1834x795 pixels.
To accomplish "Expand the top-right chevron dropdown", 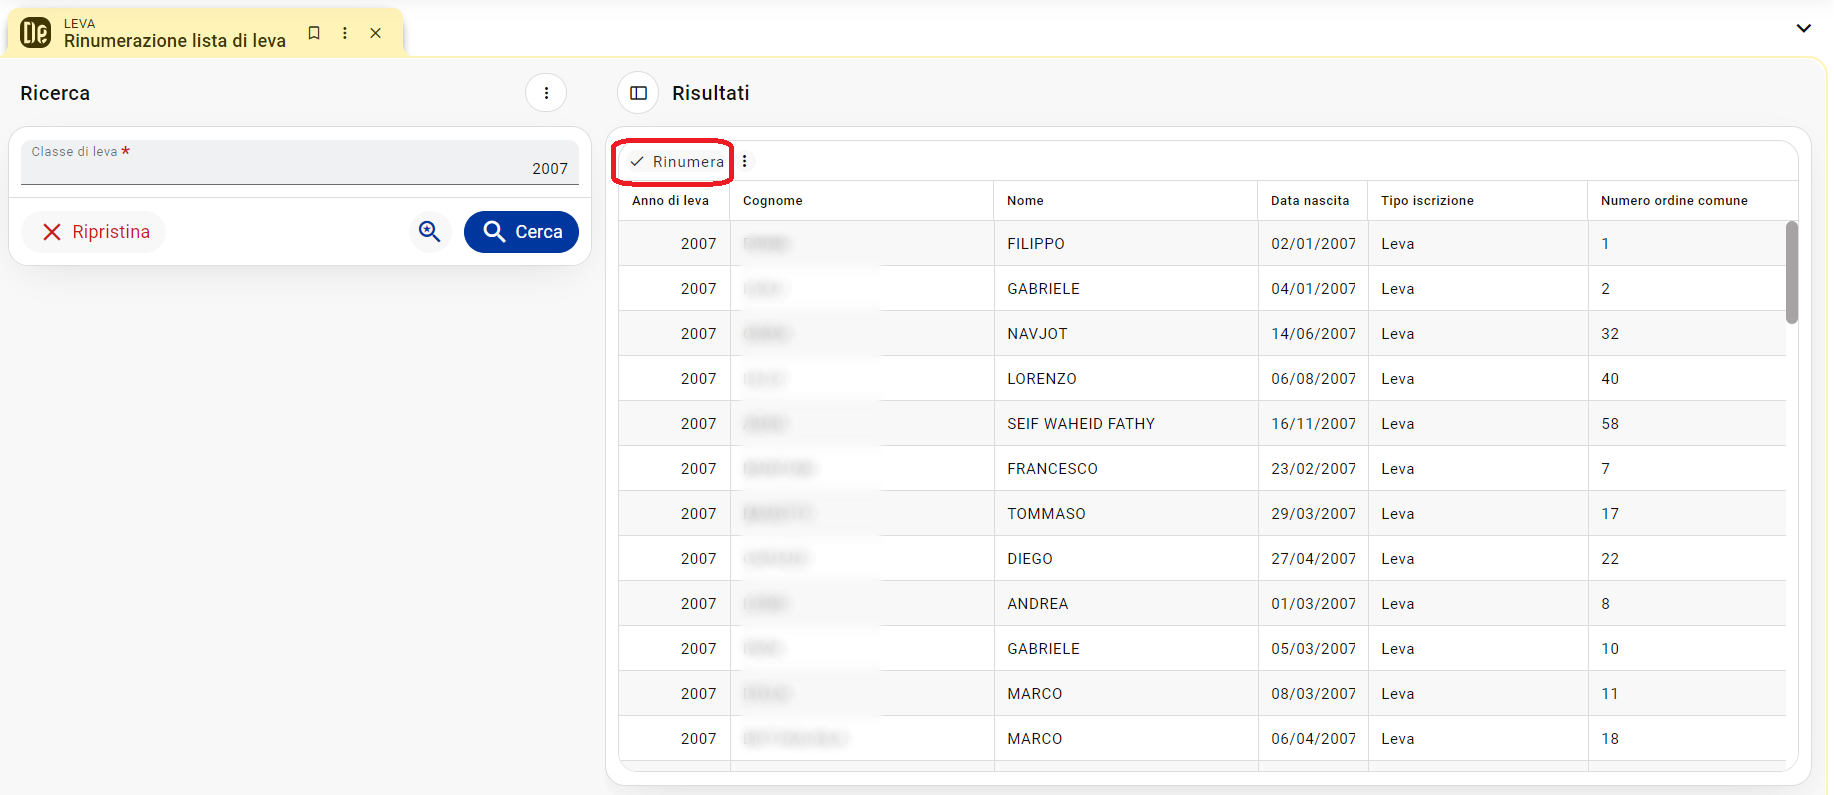I will click(1804, 28).
